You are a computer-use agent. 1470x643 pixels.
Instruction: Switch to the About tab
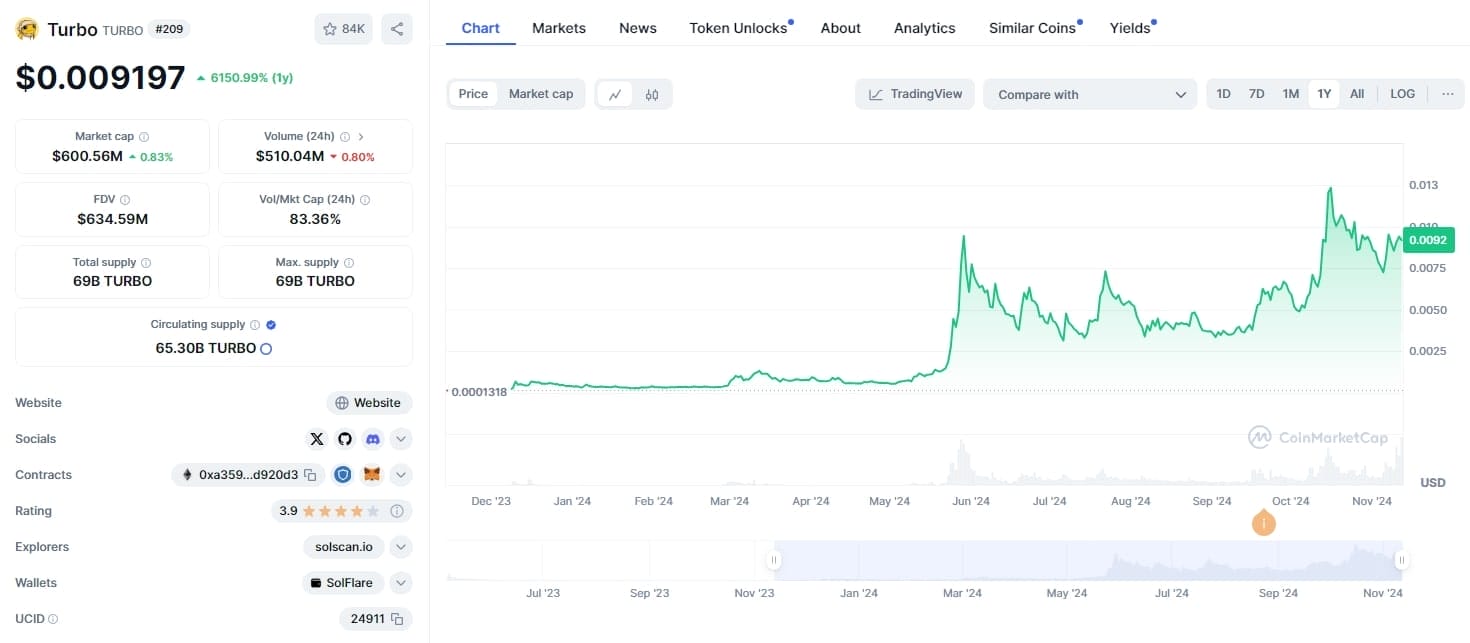841,28
